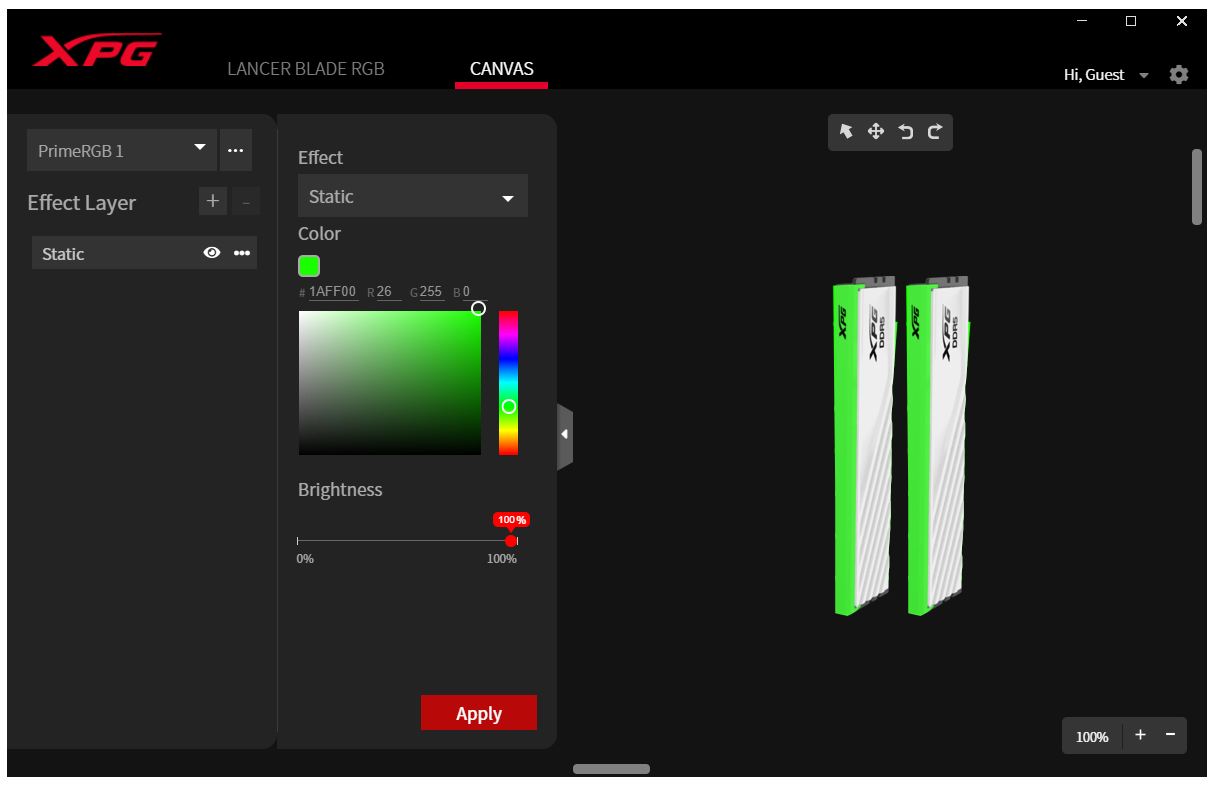This screenshot has width=1214, height=786.
Task: Click the undo arrow icon
Action: click(x=906, y=132)
